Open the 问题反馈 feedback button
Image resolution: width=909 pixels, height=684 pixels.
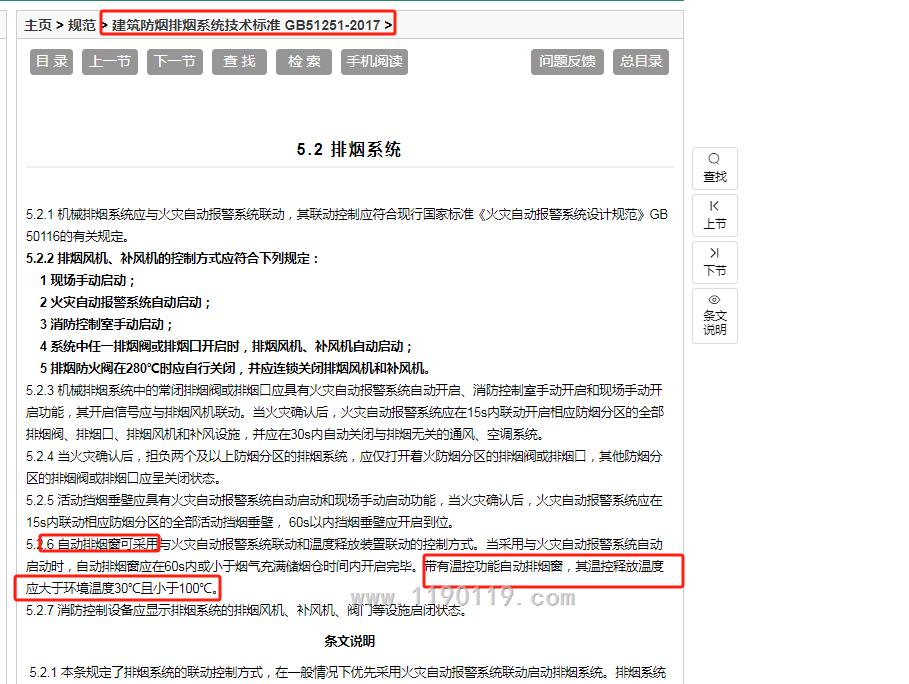567,61
